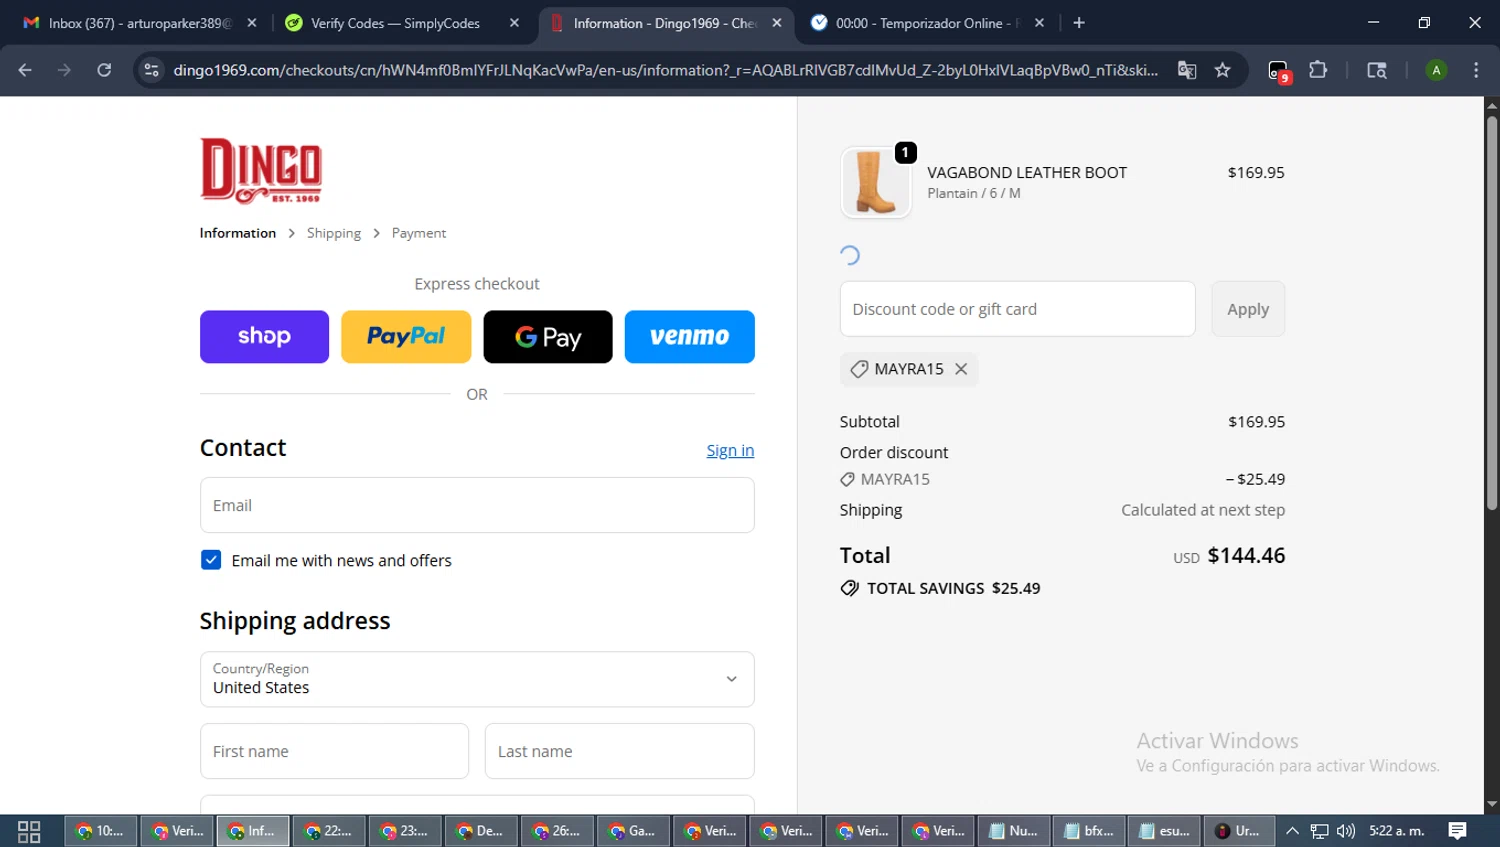This screenshot has height=847, width=1500.
Task: Click the Dingo Est. 1969 logo
Action: 261,170
